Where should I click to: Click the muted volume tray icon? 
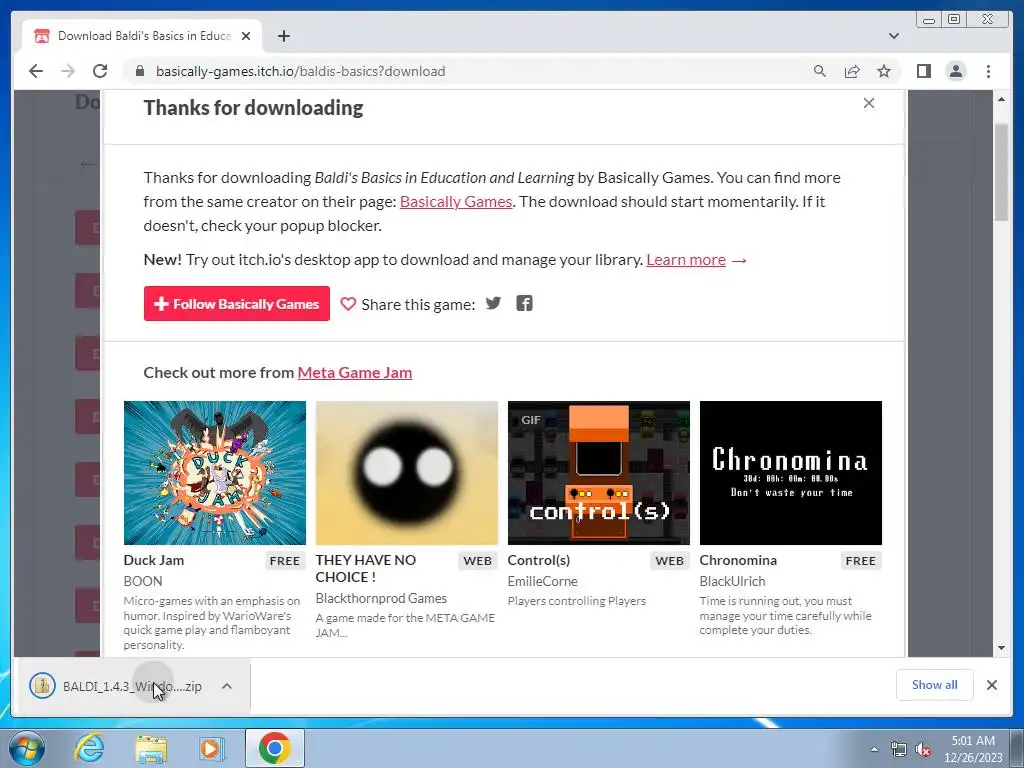point(923,750)
